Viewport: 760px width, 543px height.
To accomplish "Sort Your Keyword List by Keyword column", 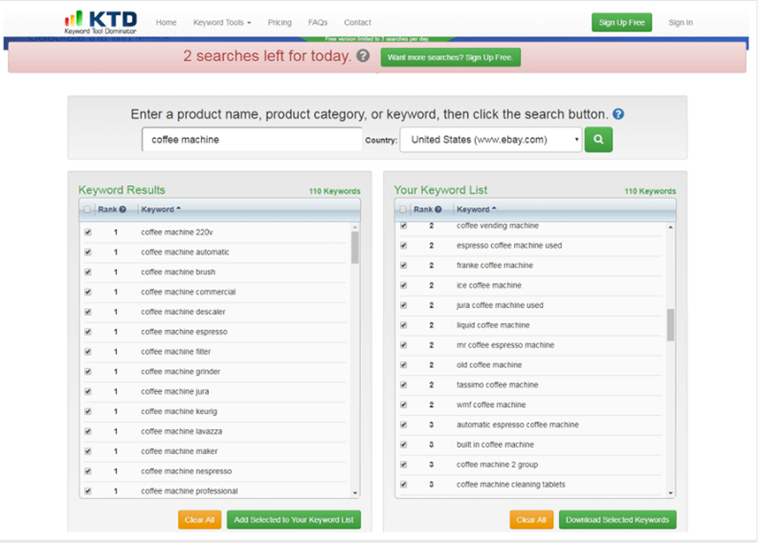I will 476,209.
